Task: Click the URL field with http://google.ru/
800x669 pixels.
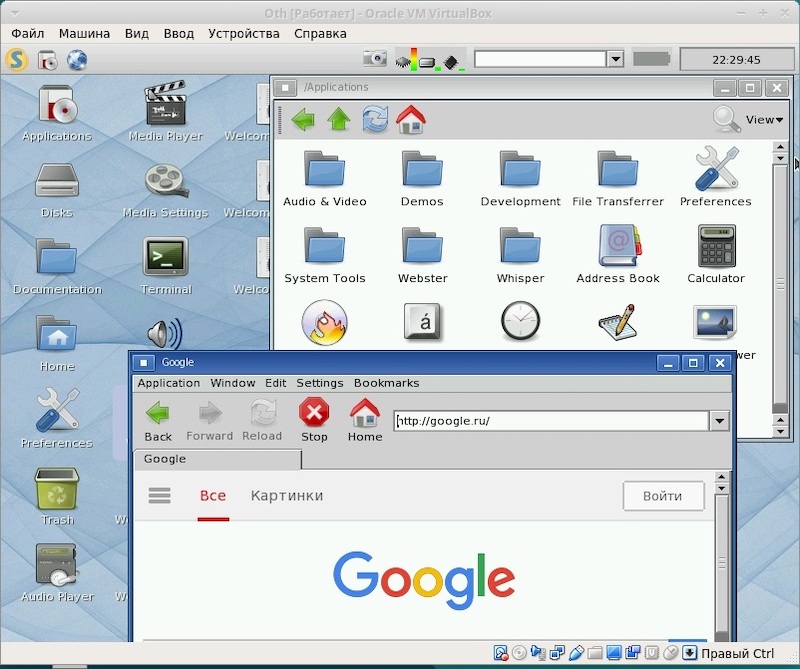Action: tap(550, 421)
